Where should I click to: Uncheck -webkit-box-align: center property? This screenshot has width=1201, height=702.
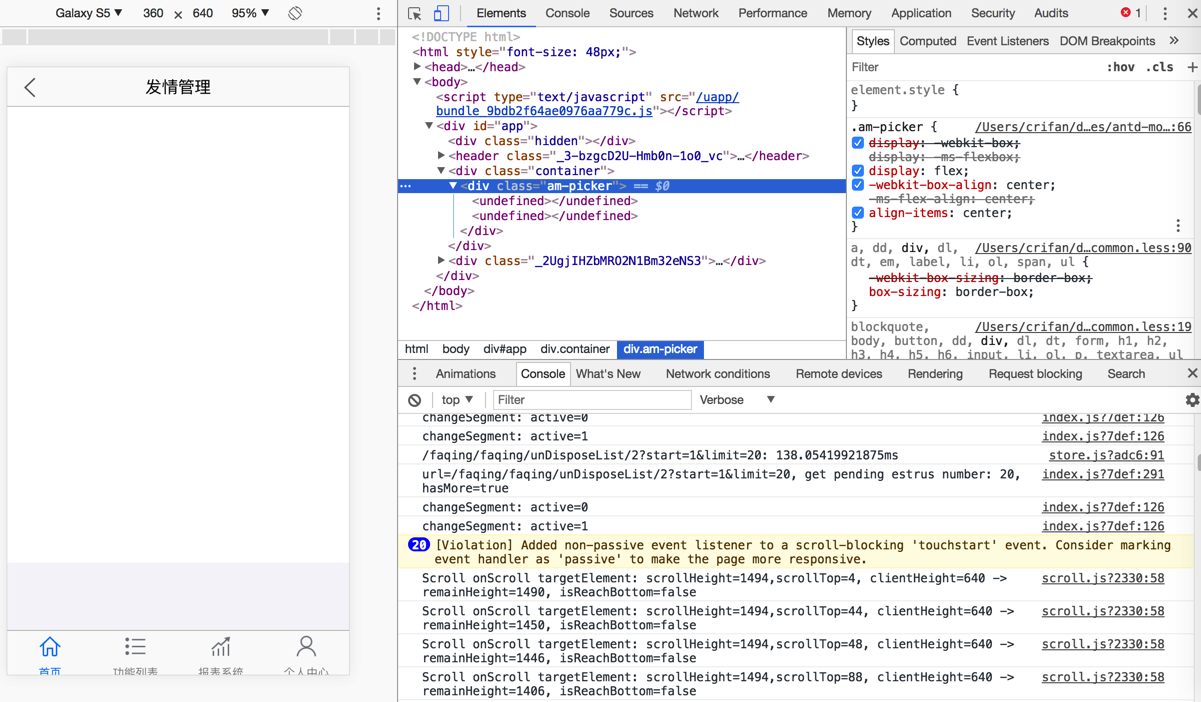(858, 185)
